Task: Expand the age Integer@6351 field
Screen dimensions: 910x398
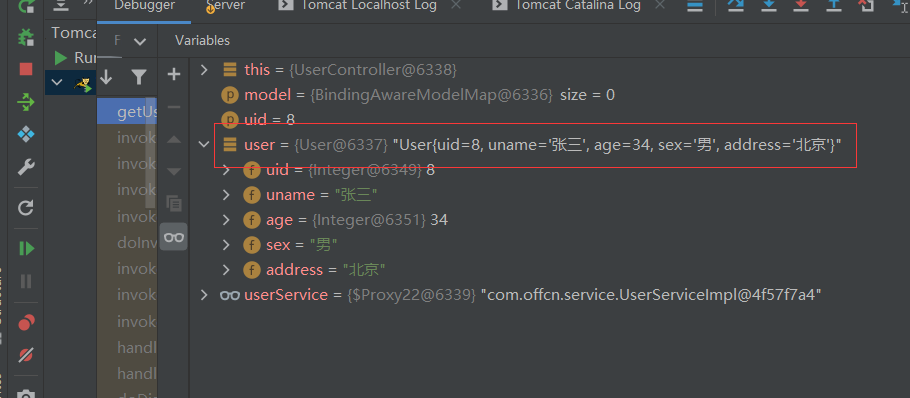Action: pyautogui.click(x=226, y=220)
